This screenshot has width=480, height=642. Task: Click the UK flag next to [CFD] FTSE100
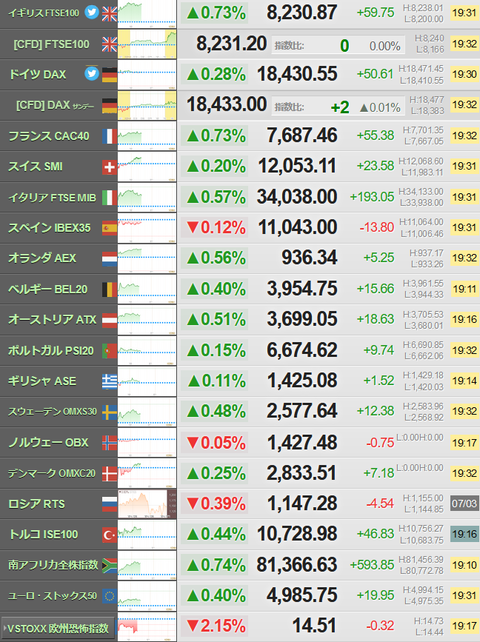[109, 44]
